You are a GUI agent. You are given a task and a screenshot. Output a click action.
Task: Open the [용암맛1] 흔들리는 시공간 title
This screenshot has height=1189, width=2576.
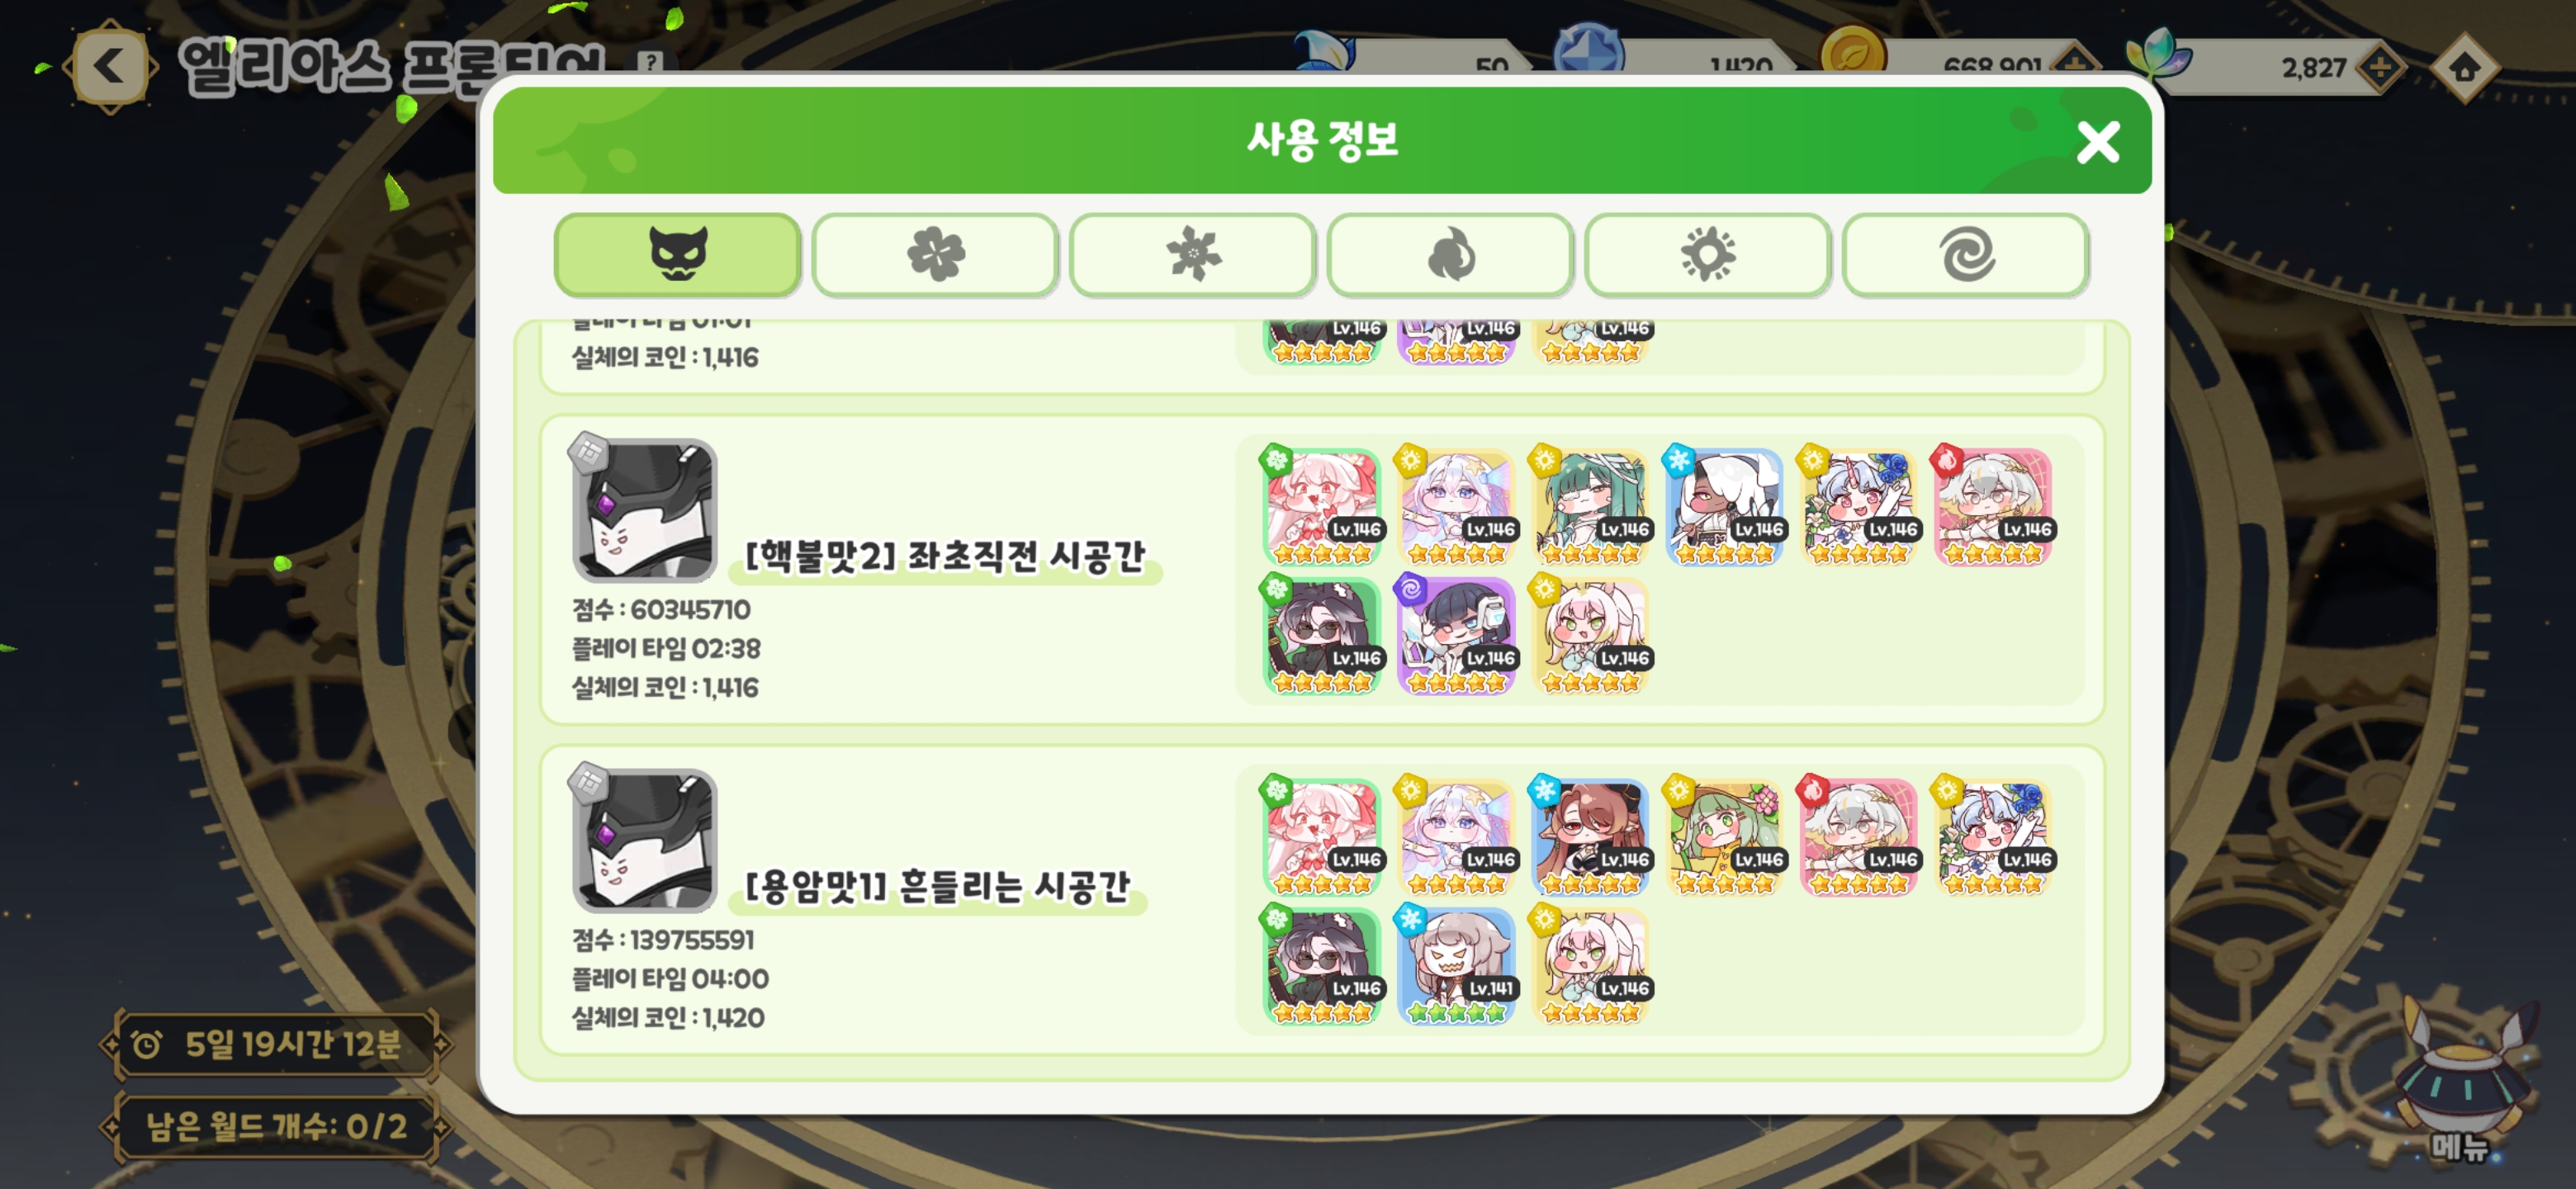tap(937, 886)
